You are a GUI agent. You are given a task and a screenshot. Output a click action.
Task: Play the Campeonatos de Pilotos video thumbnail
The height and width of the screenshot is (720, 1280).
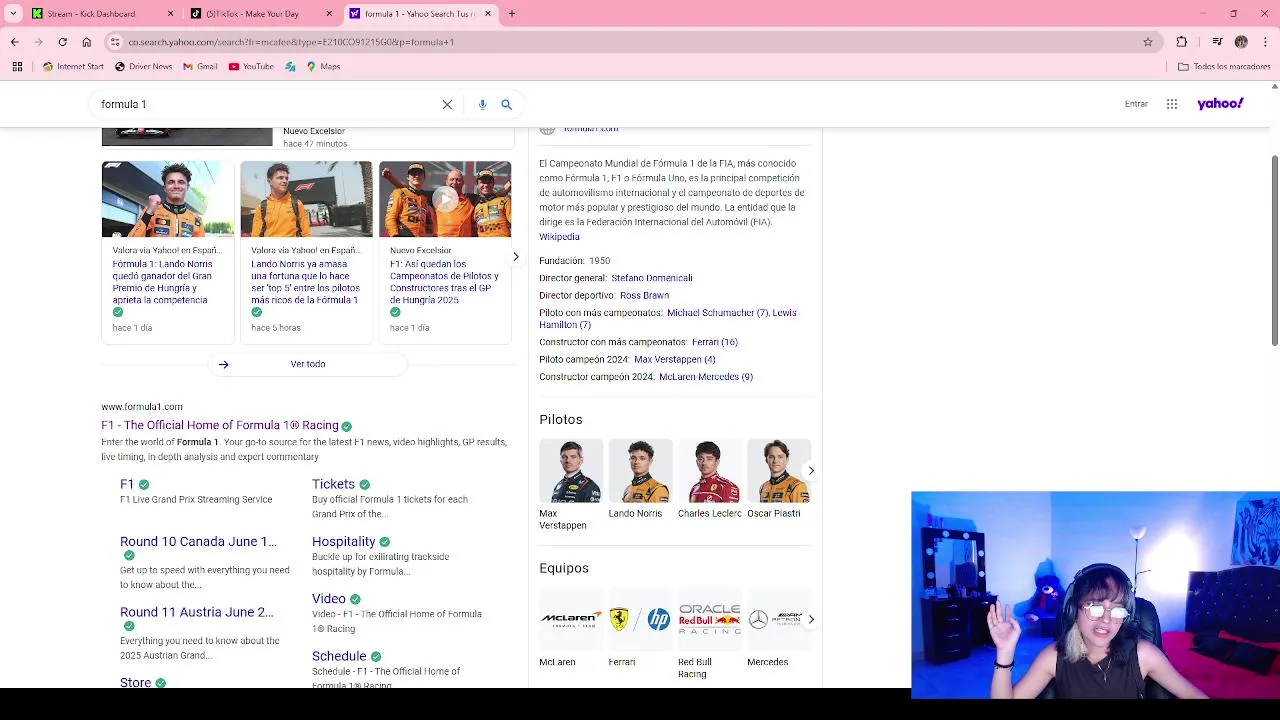445,199
